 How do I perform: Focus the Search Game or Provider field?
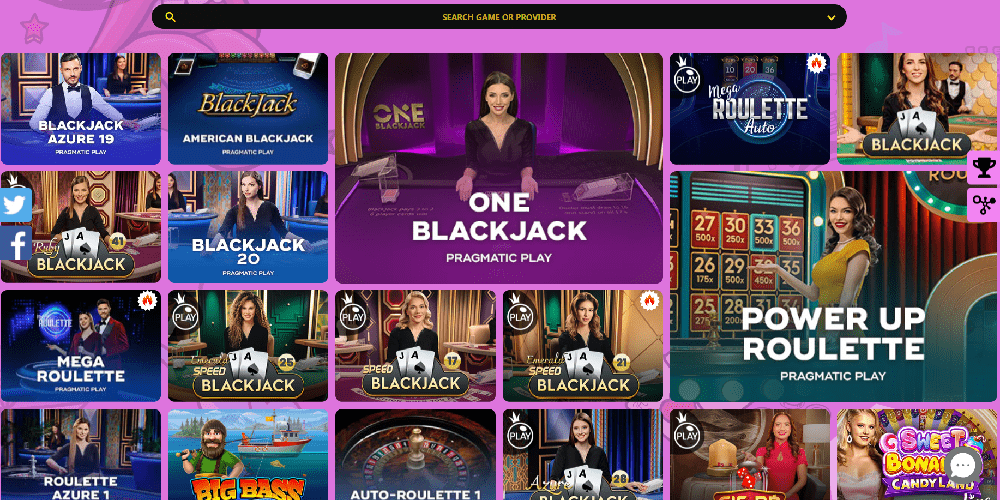click(499, 17)
